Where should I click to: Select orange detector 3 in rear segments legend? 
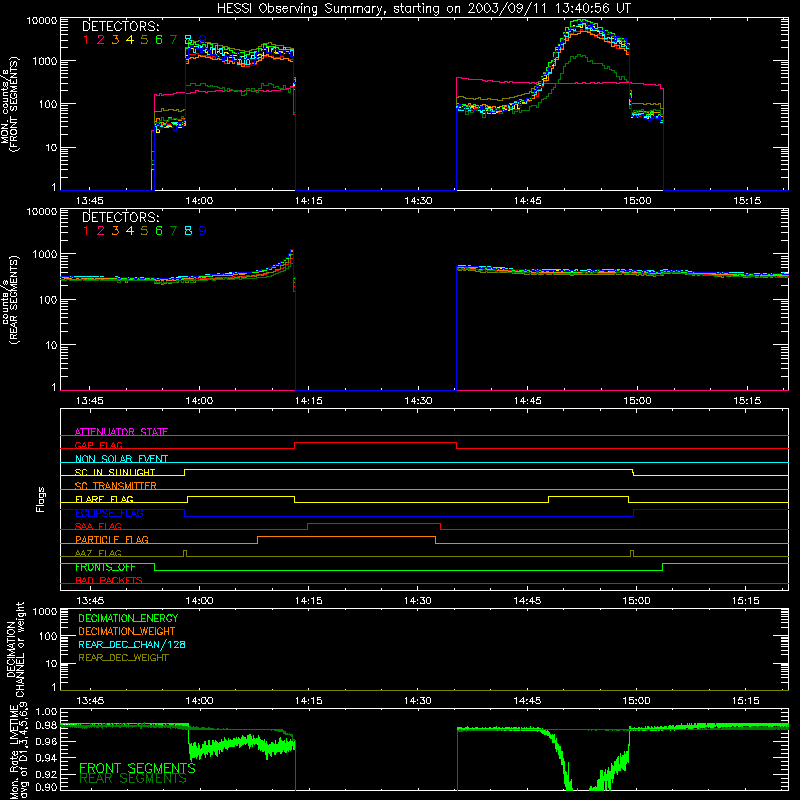click(x=115, y=231)
